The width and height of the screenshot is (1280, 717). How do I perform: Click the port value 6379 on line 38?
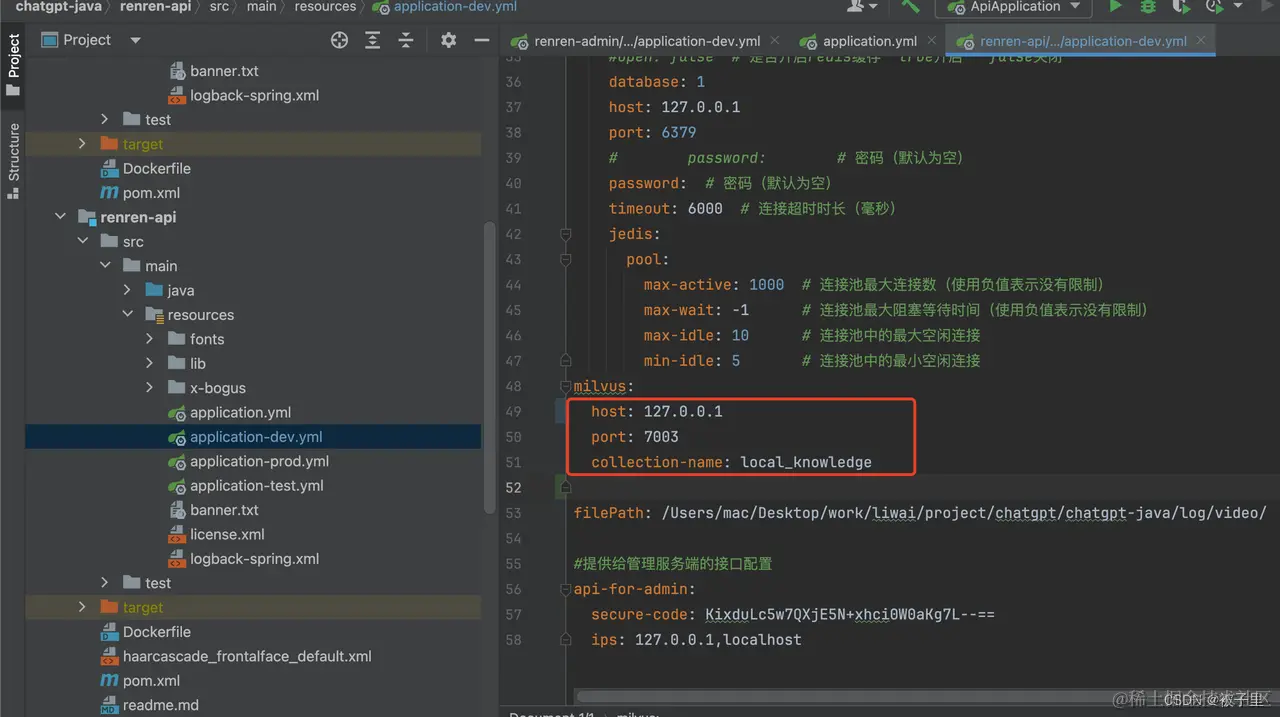(678, 133)
